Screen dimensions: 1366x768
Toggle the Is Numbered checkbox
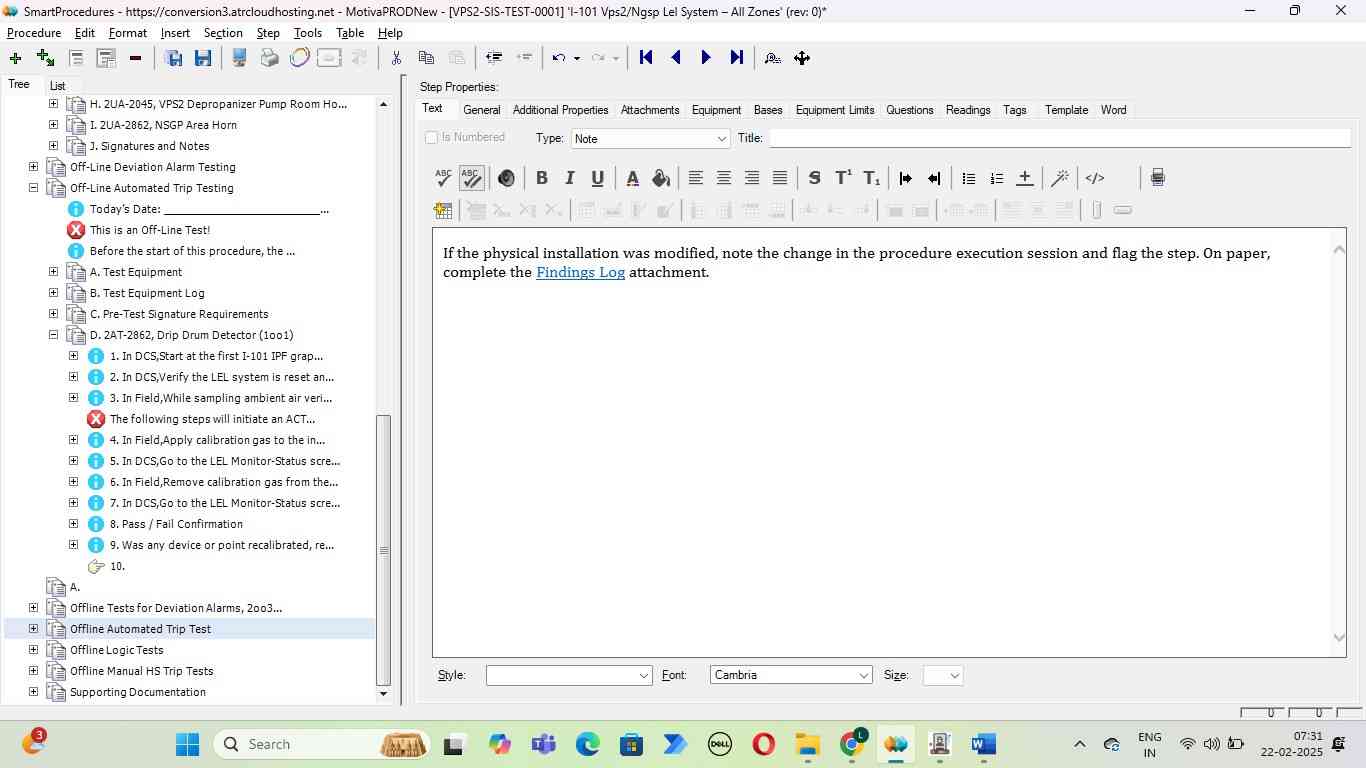point(432,137)
